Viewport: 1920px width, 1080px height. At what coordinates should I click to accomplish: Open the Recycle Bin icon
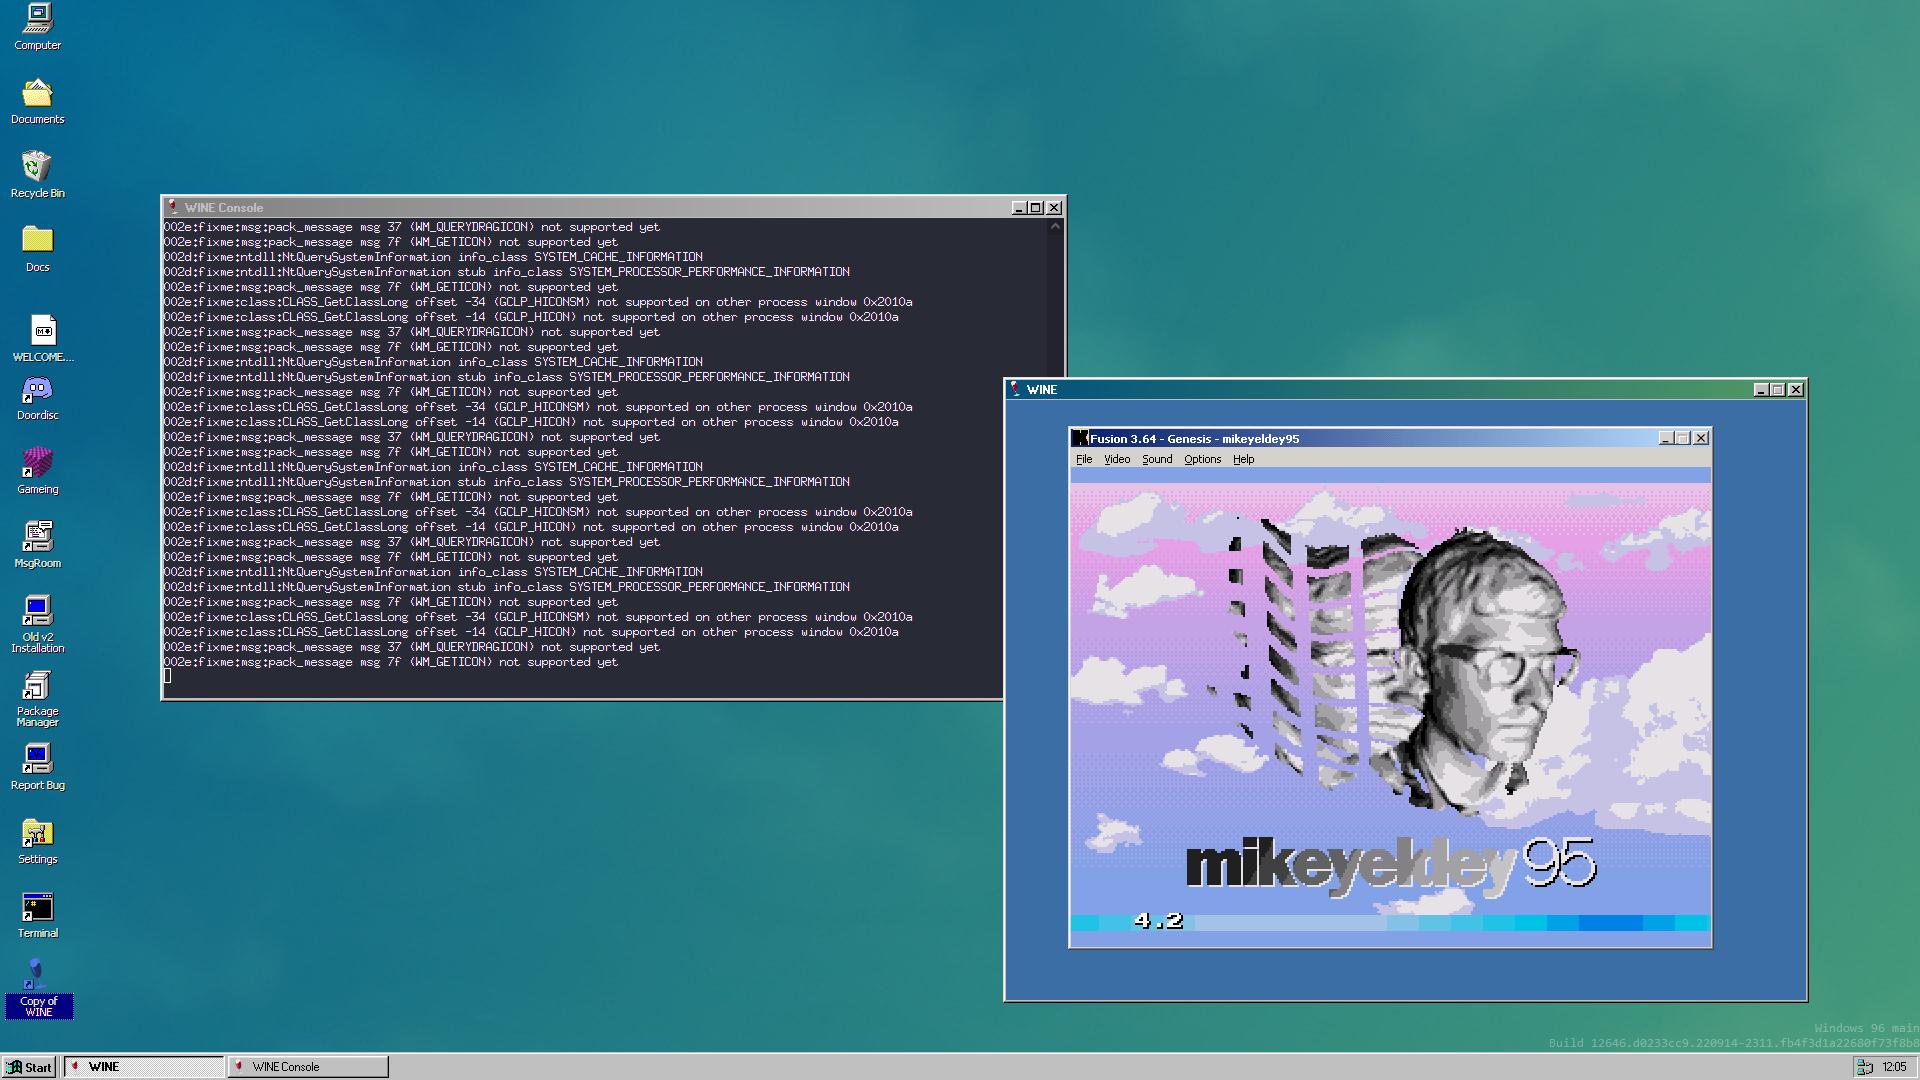pyautogui.click(x=37, y=166)
